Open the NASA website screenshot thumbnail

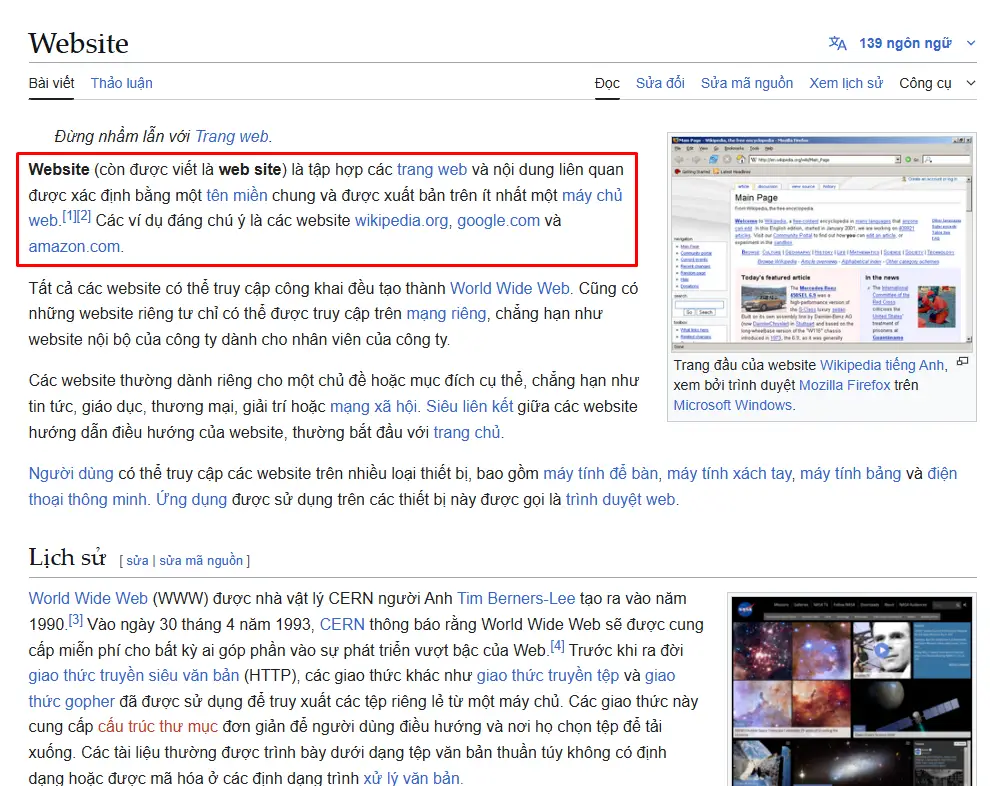tap(852, 691)
